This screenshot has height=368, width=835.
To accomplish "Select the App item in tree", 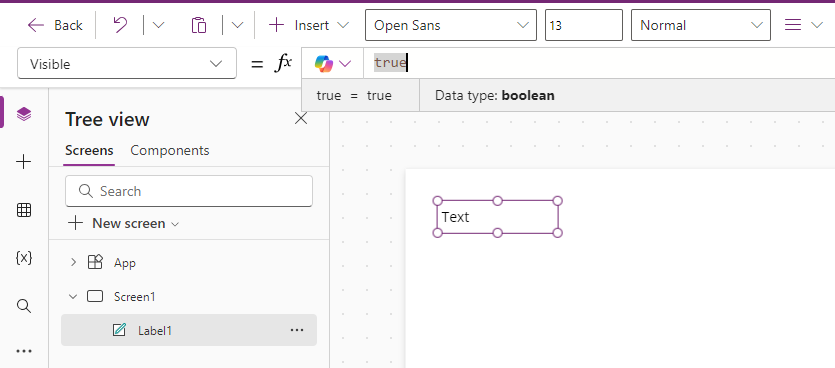I will pos(125,263).
